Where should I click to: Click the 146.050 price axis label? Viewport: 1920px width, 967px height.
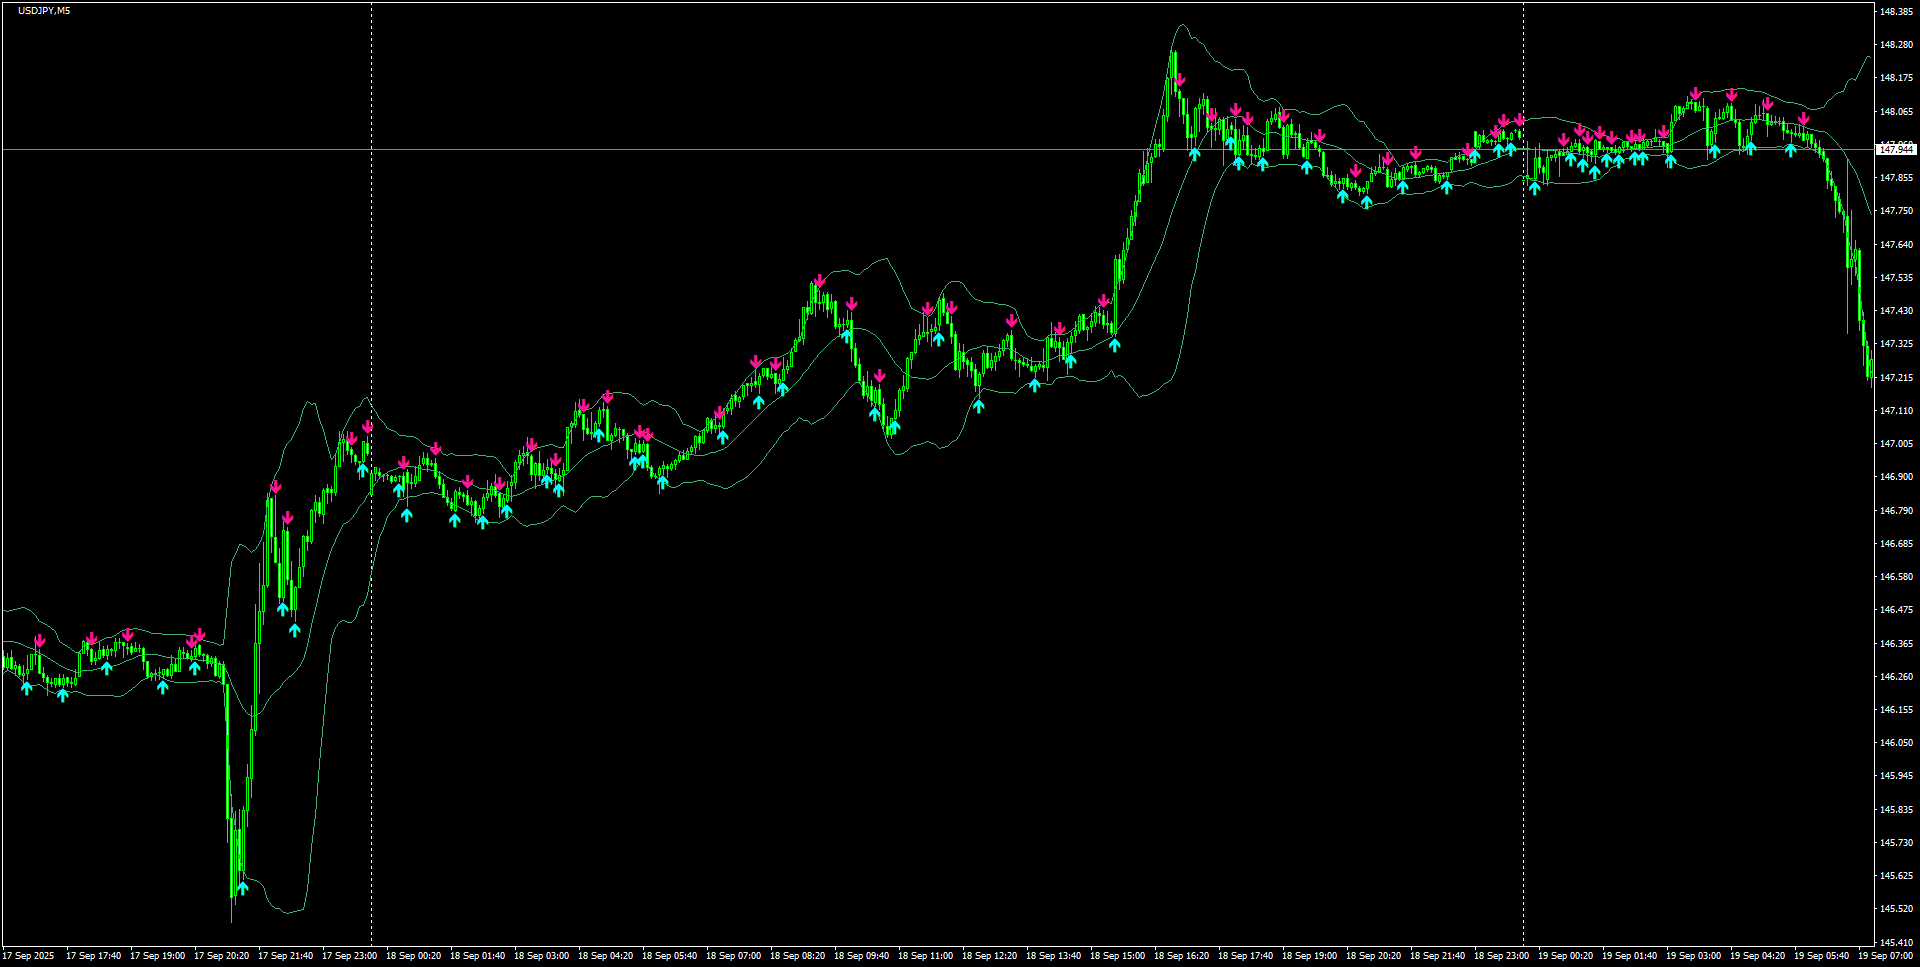[1896, 743]
